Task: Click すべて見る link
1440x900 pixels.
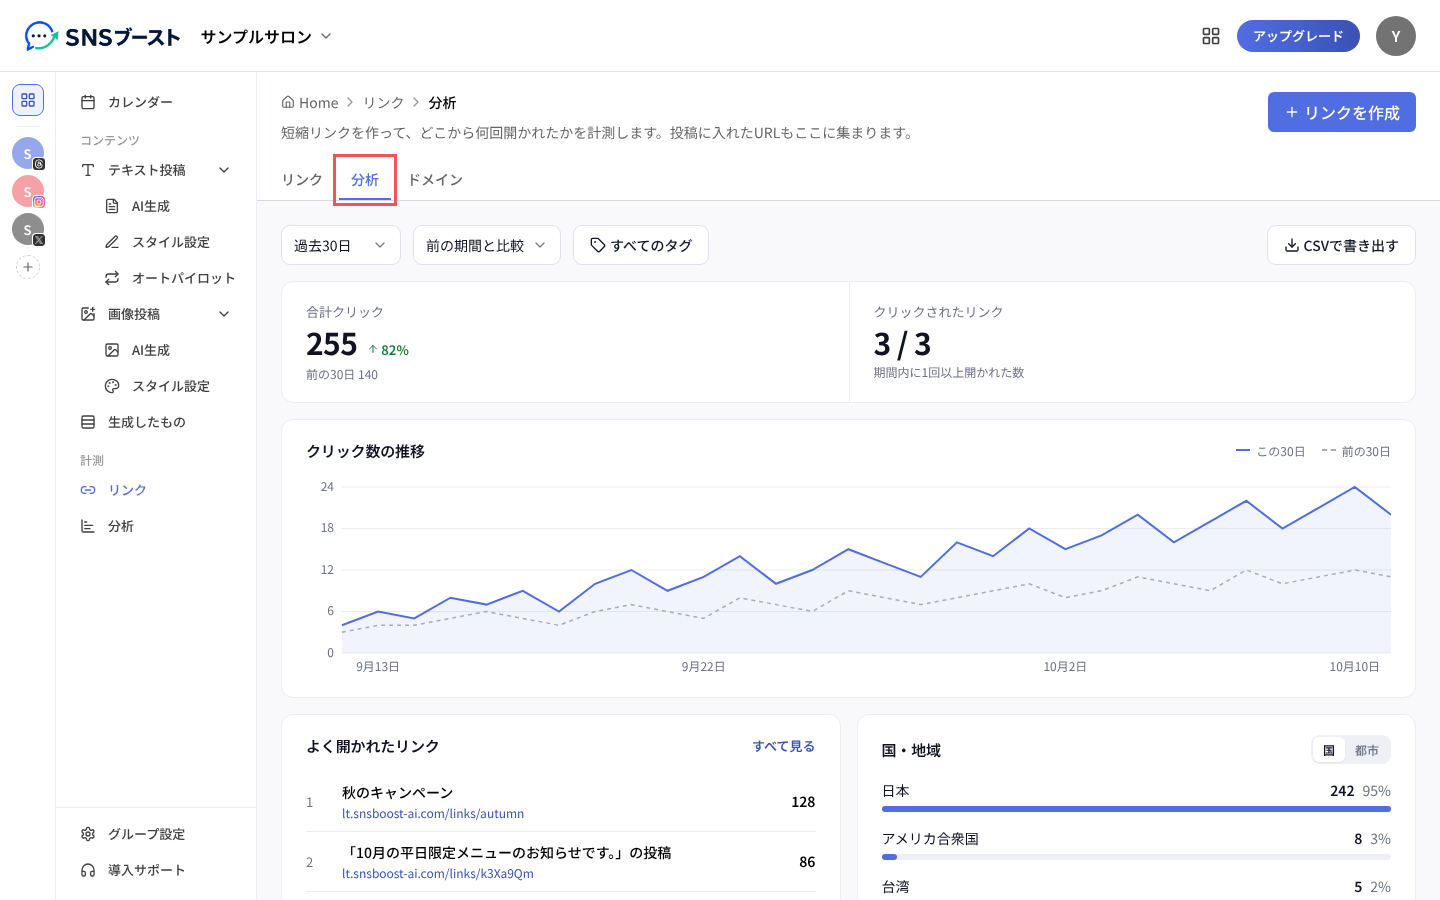Action: (784, 746)
